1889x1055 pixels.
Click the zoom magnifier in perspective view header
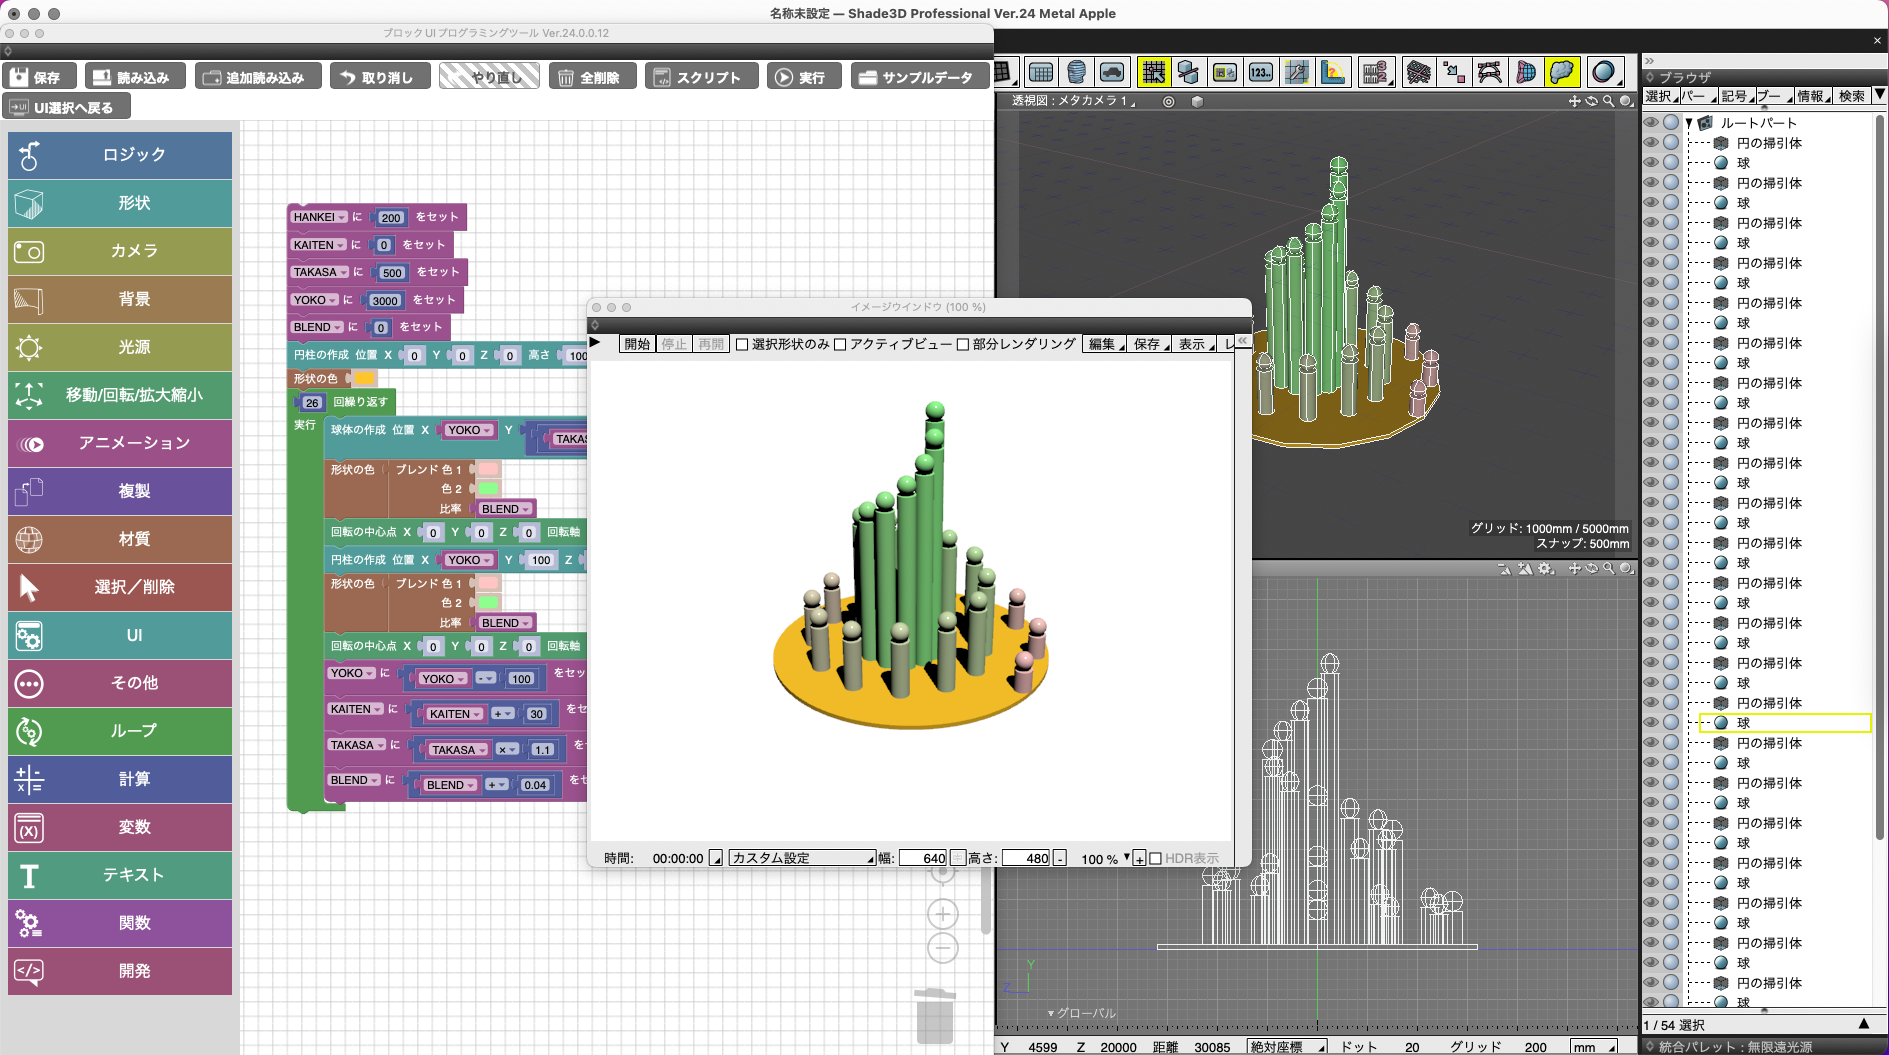click(1608, 101)
